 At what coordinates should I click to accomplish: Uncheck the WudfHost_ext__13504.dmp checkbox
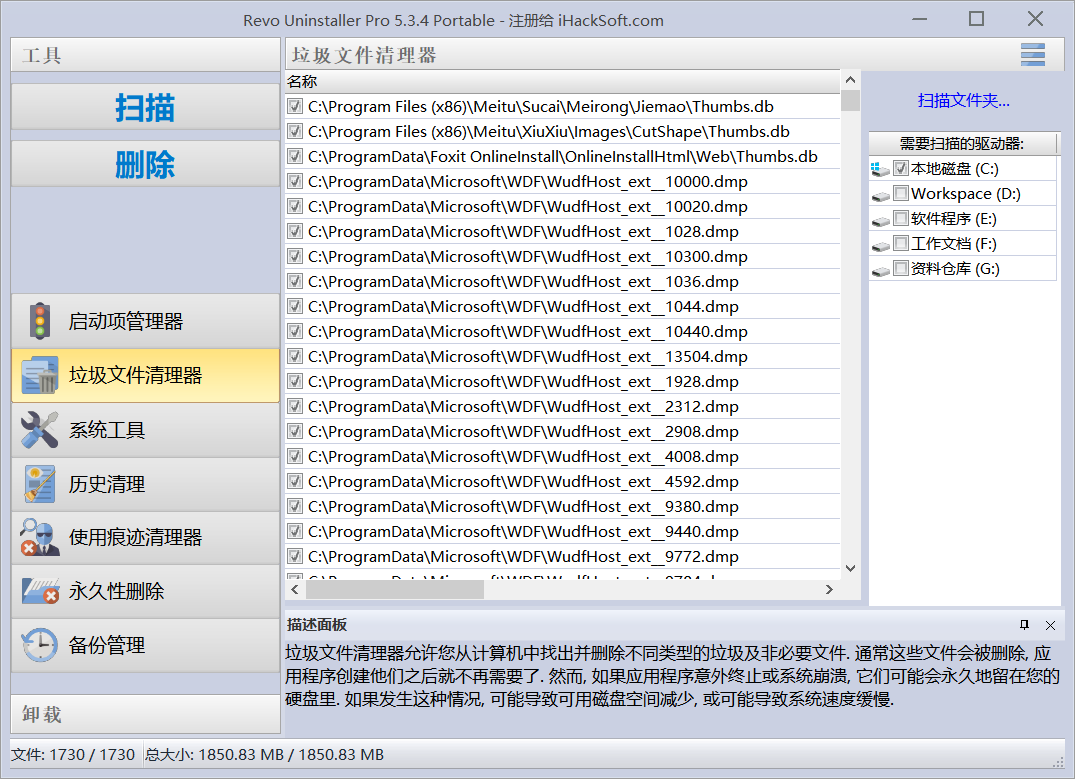[295, 357]
